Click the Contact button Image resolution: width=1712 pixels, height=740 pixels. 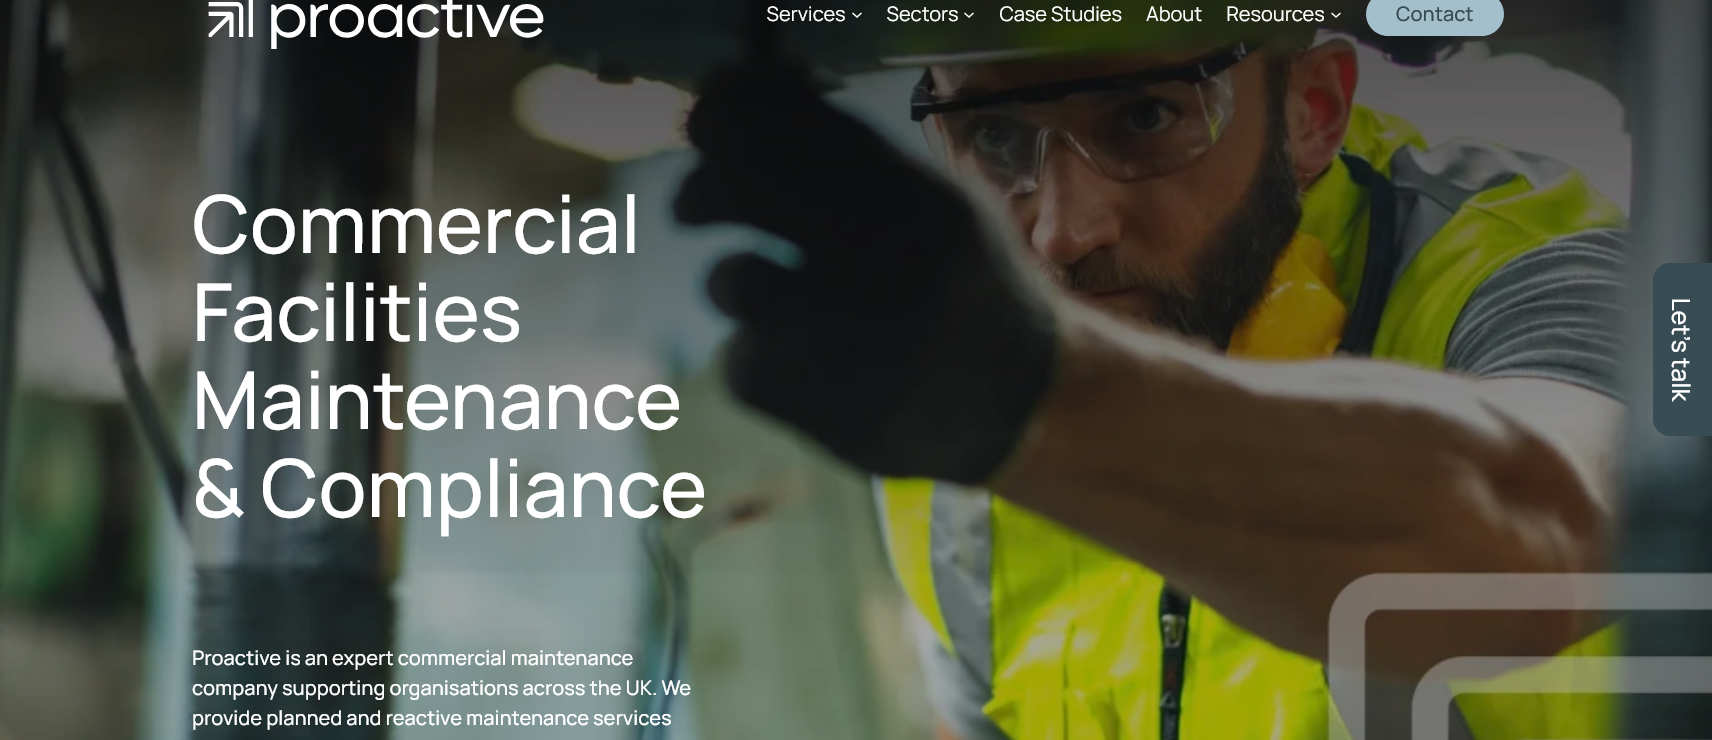pos(1434,15)
